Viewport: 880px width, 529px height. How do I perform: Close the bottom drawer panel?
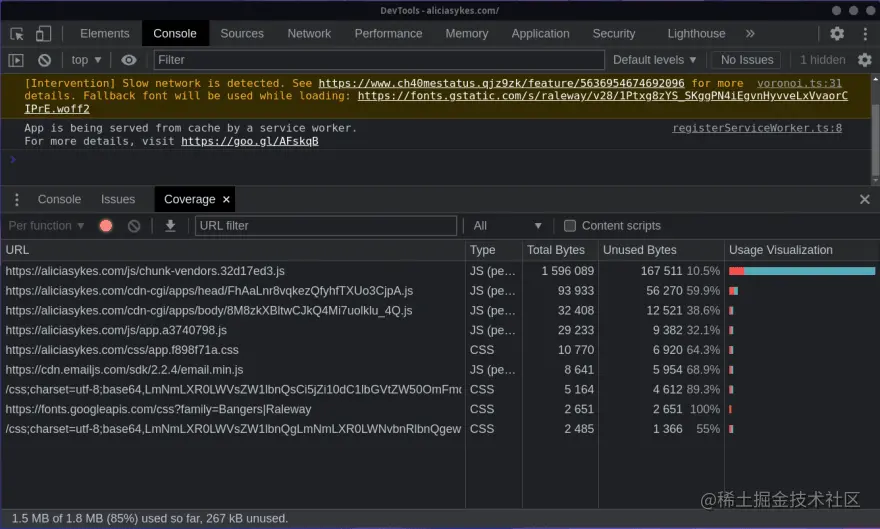865,199
